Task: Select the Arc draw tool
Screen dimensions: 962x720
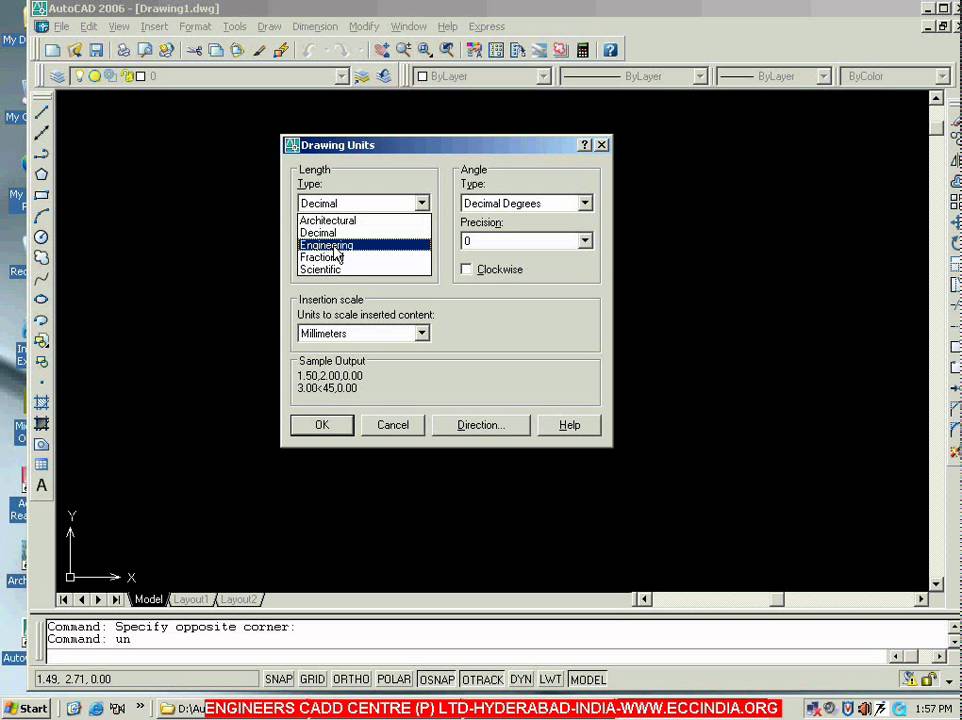Action: [41, 216]
